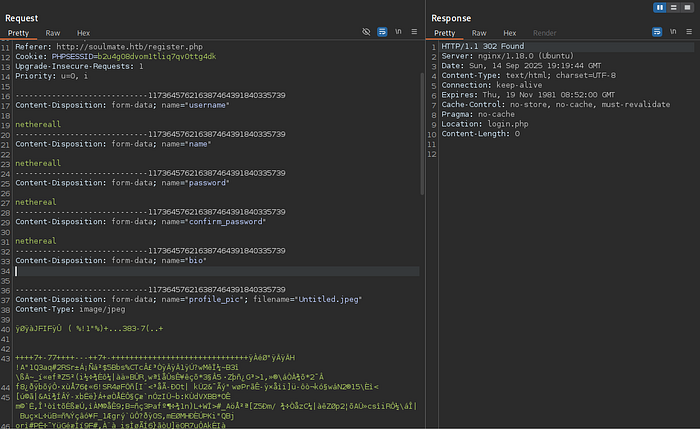Image resolution: width=700 pixels, height=430 pixels.
Task: Click filename "Untitled.jpeg" text
Action: pos(329,300)
